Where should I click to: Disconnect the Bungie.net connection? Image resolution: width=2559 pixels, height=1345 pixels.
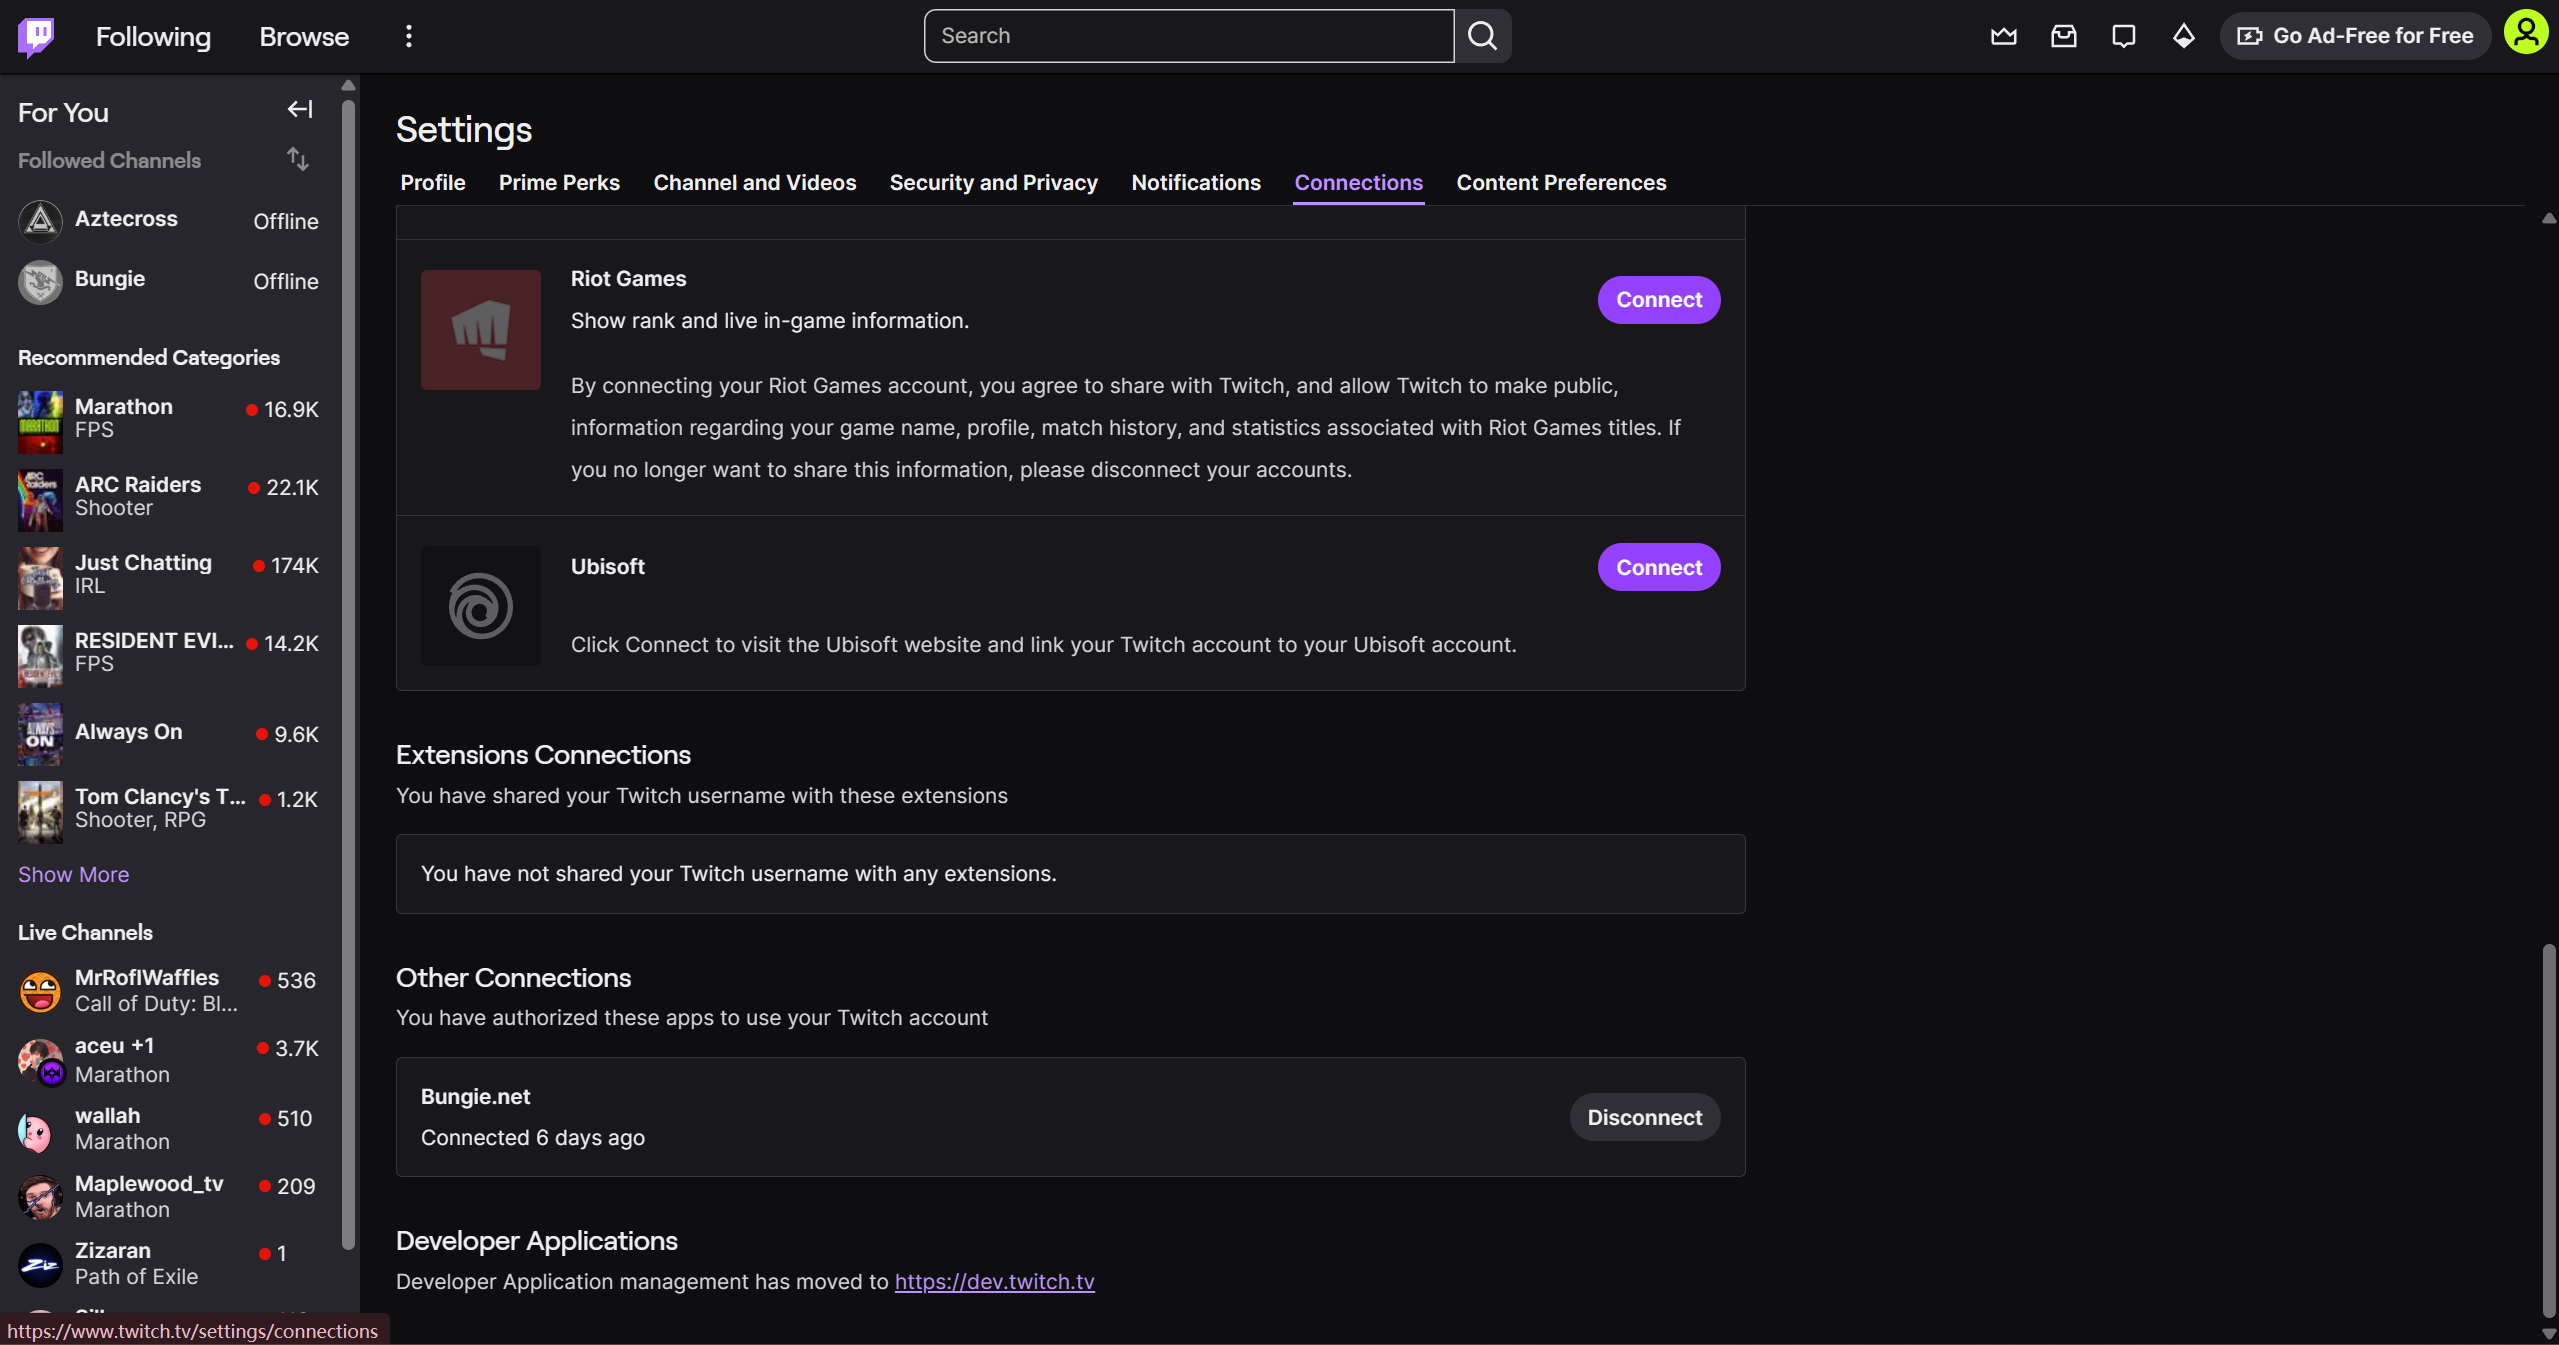tap(1644, 1118)
